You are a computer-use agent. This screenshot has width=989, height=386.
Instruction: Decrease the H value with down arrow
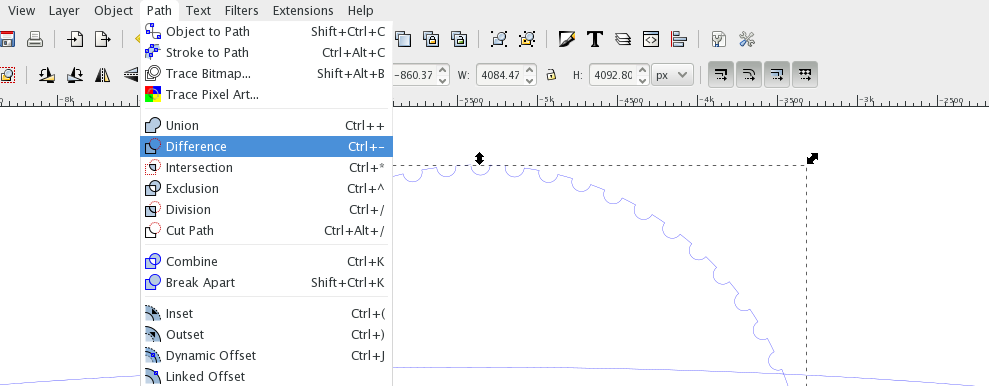coord(642,80)
